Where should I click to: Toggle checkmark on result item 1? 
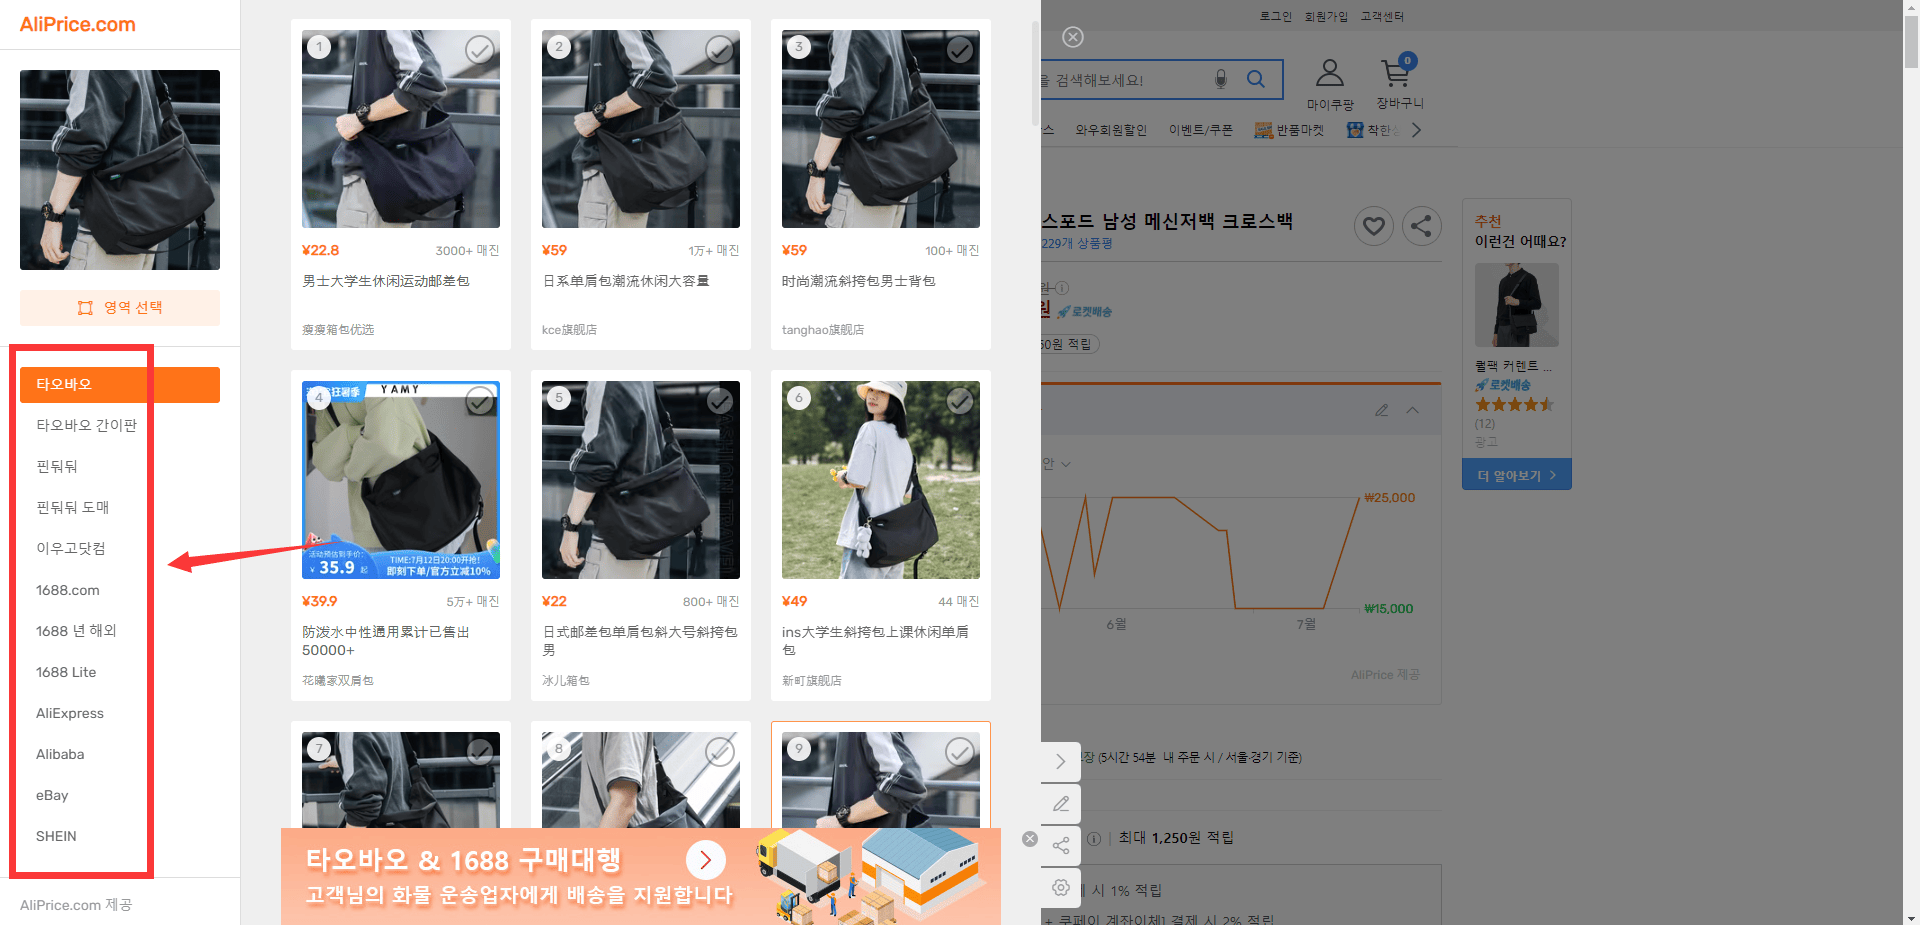(x=480, y=49)
